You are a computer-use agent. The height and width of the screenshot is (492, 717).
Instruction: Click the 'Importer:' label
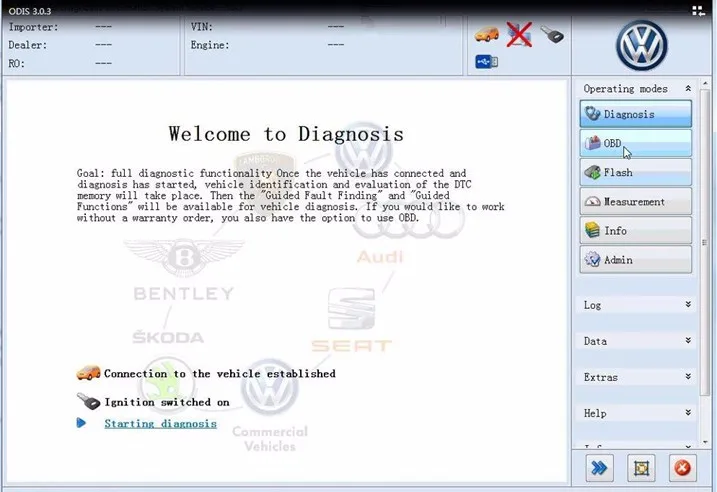click(x=33, y=27)
